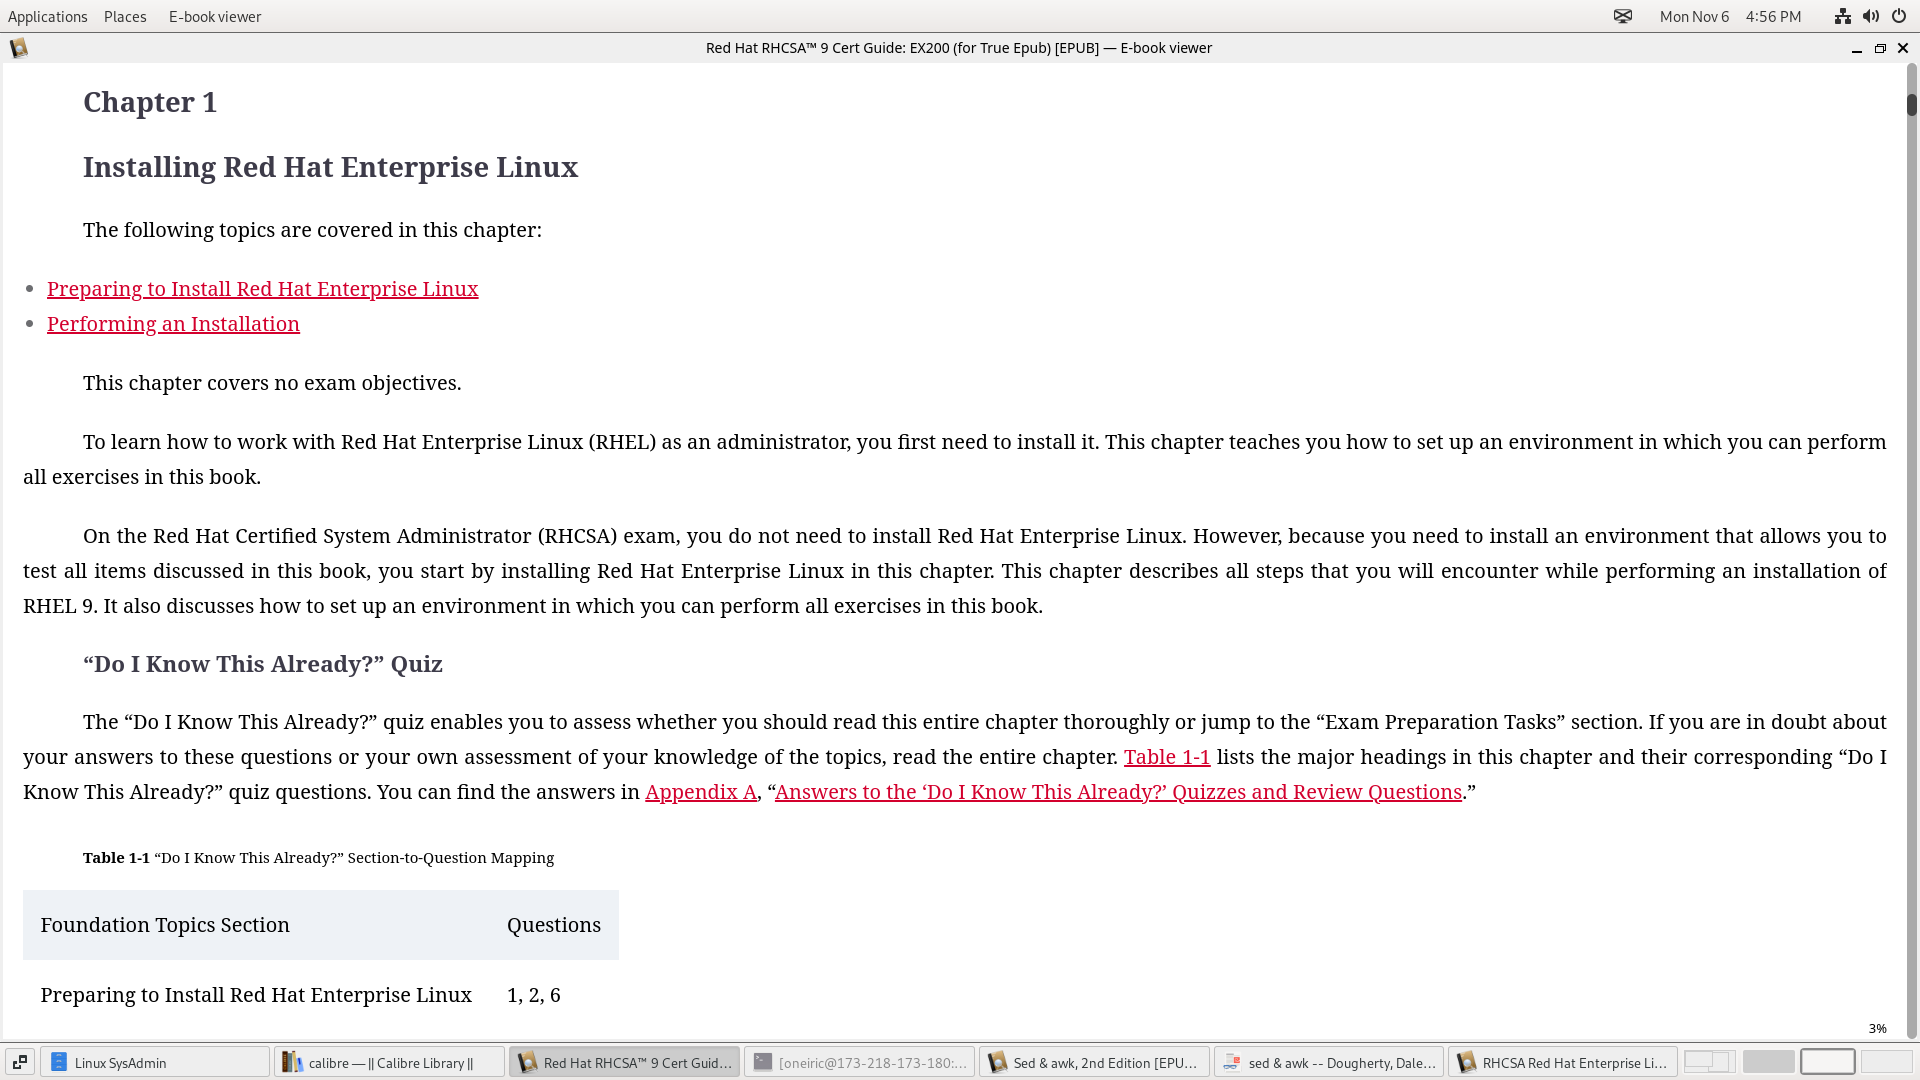This screenshot has height=1080, width=1920.
Task: Switch to the terminal oneiric taskbar window
Action: coord(859,1062)
